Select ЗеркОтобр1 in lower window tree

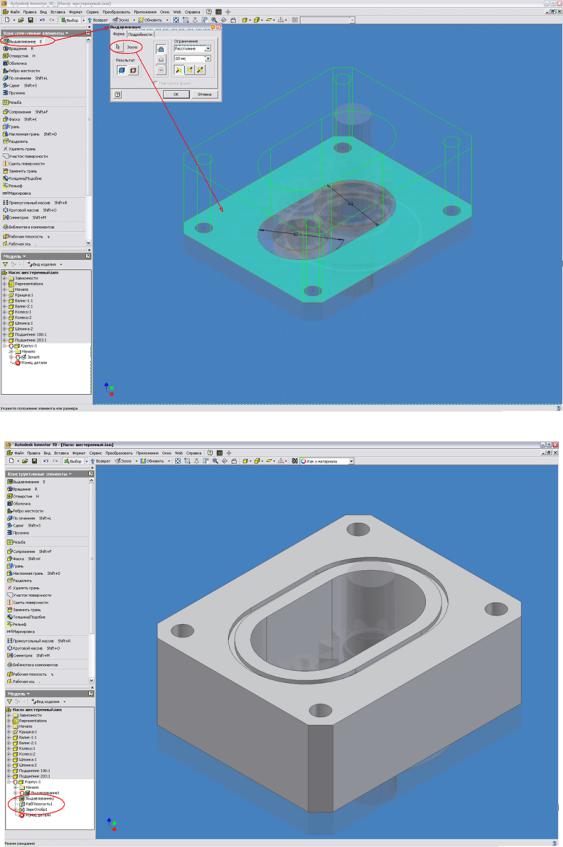(x=34, y=809)
